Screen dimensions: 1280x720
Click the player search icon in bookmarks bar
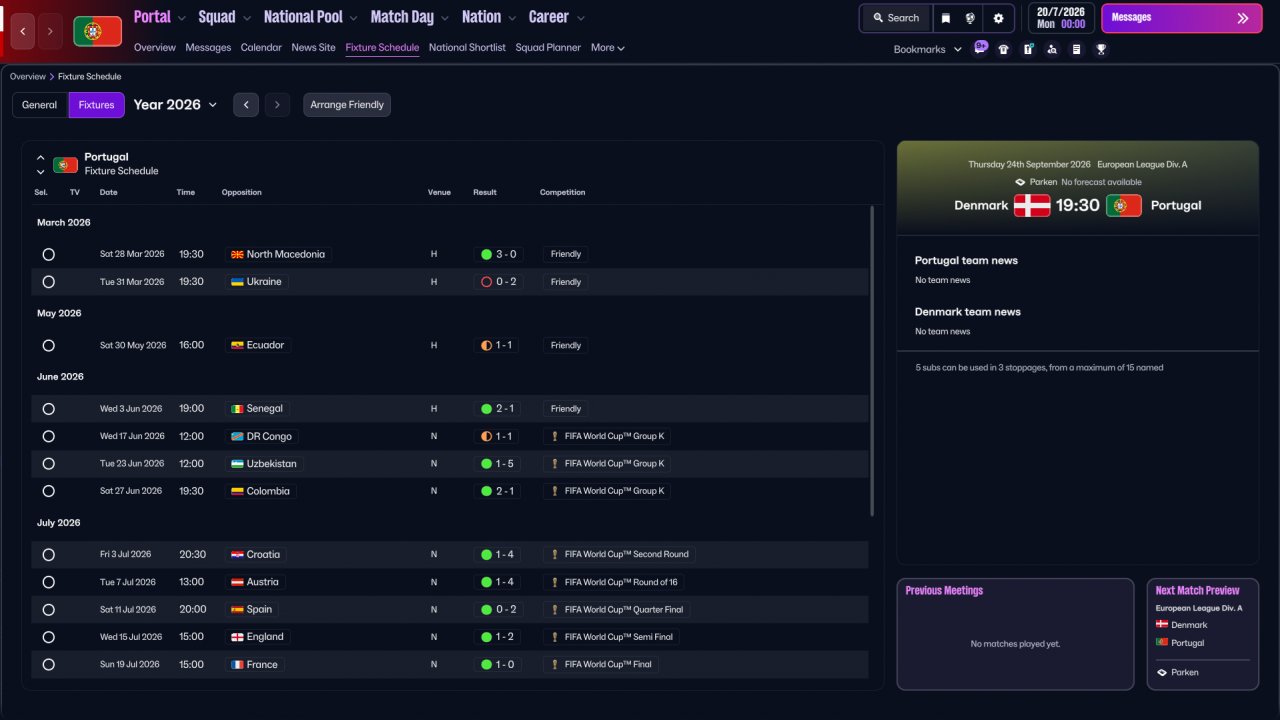coord(1052,49)
